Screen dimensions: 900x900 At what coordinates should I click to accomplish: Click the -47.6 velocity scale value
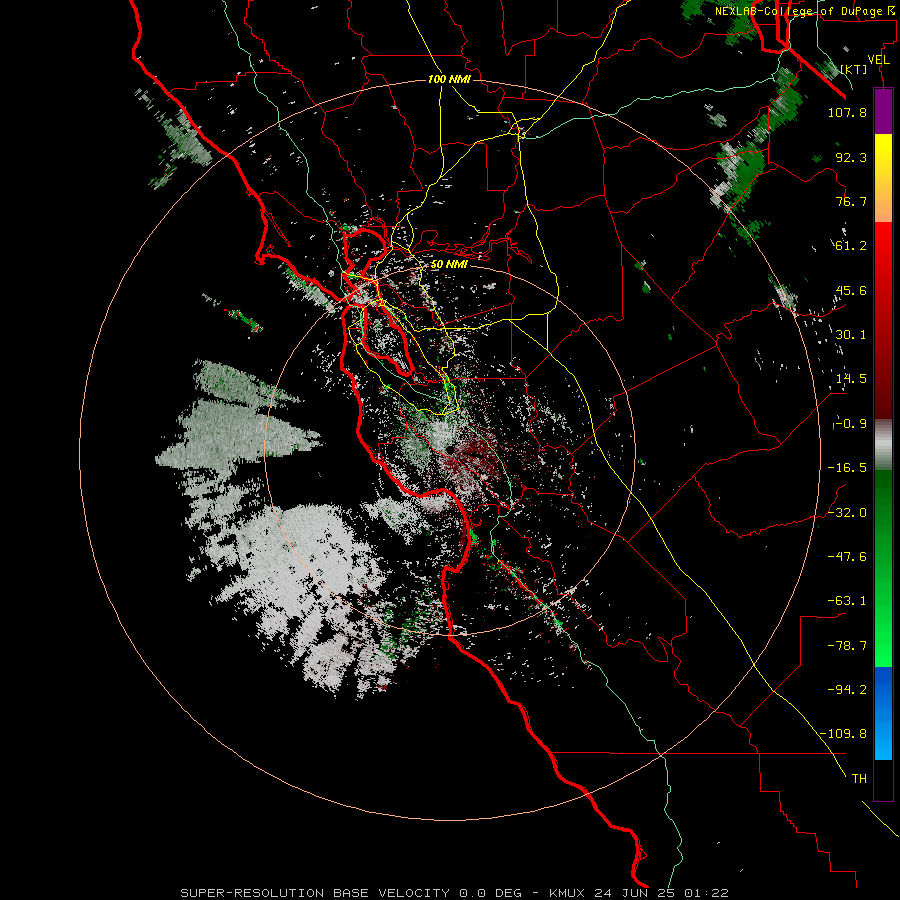tap(847, 557)
